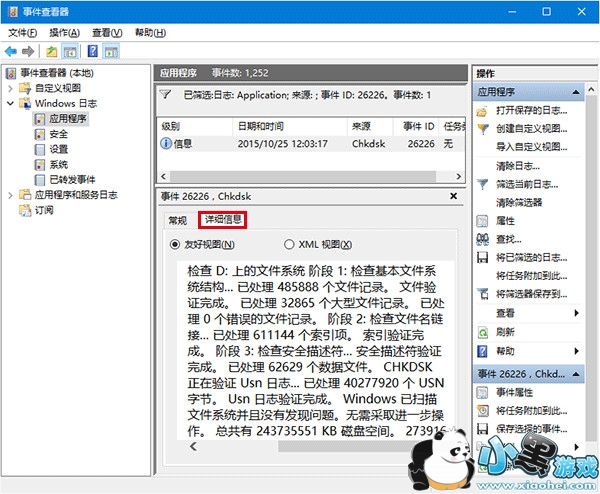
Task: Click the Forward arrow toolbar icon
Action: (28, 51)
